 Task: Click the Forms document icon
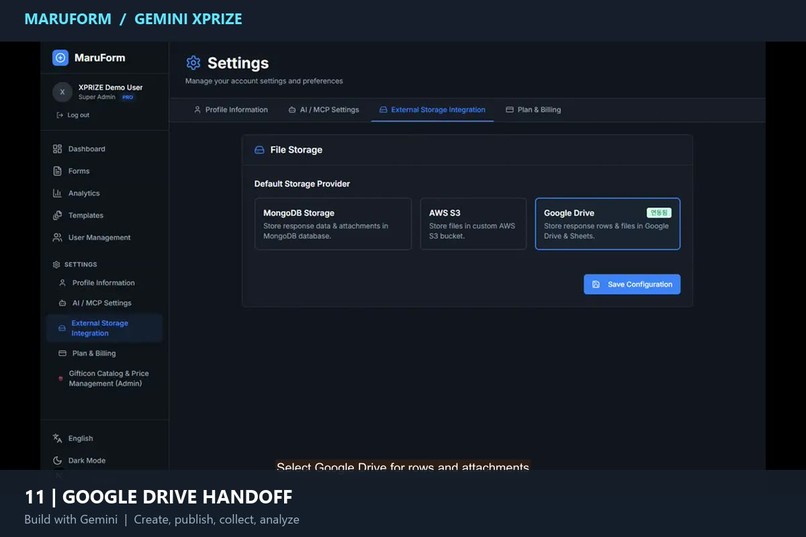[57, 171]
